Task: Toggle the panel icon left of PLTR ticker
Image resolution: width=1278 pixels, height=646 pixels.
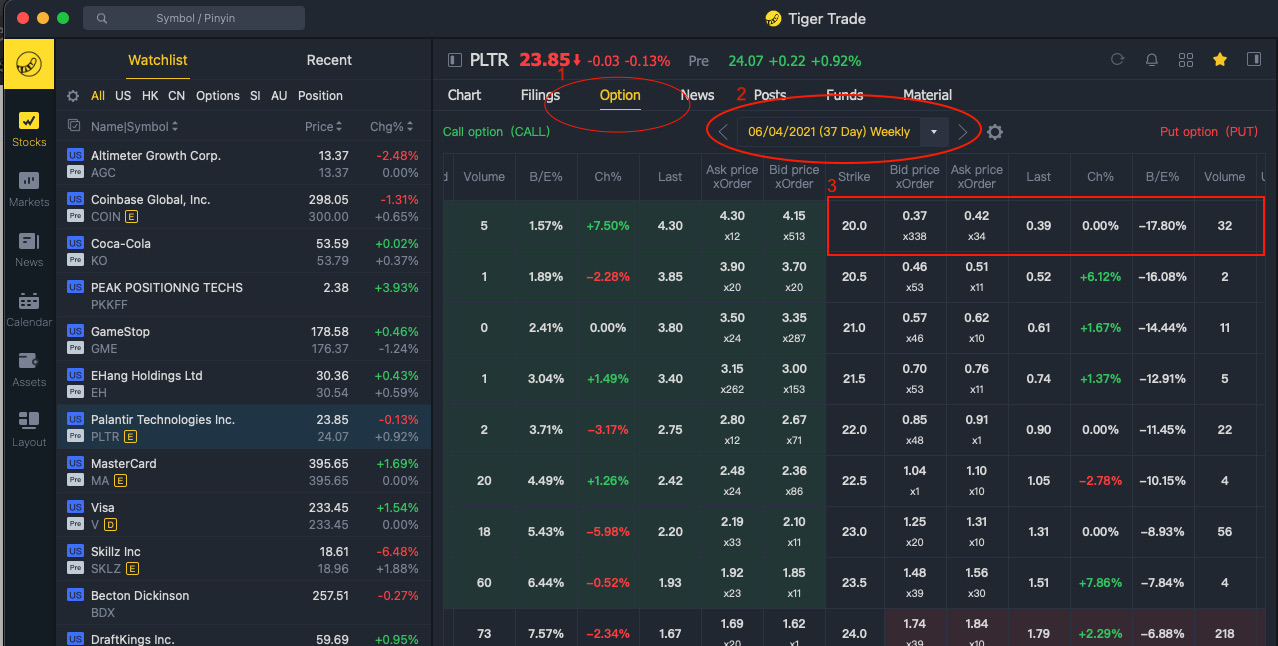Action: pyautogui.click(x=455, y=60)
